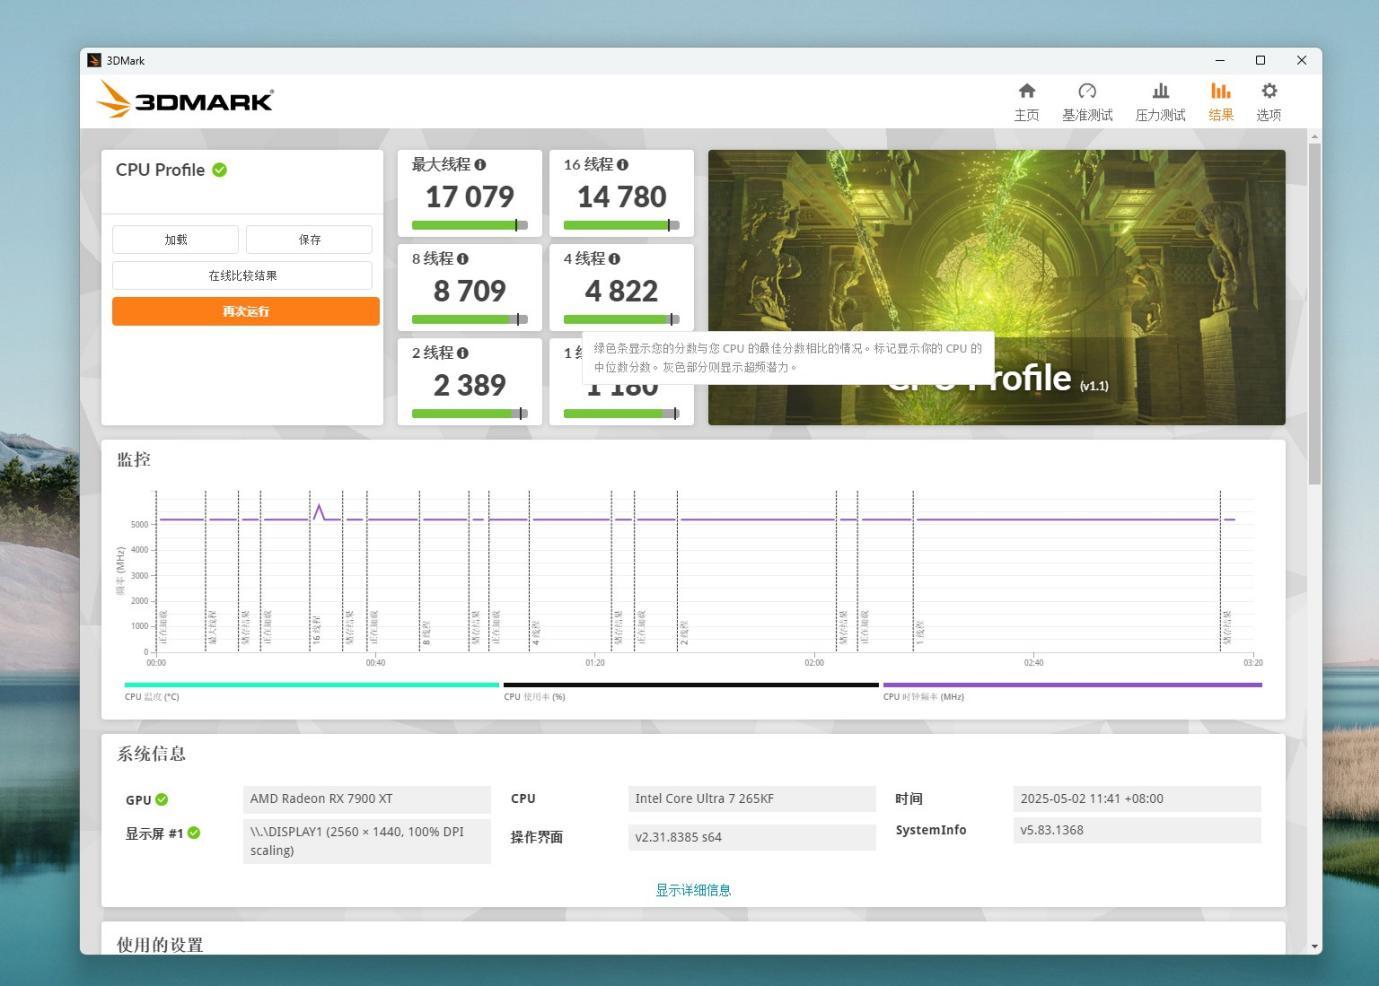Run the benchmark again with 再次运行
The width and height of the screenshot is (1379, 986).
coord(246,311)
